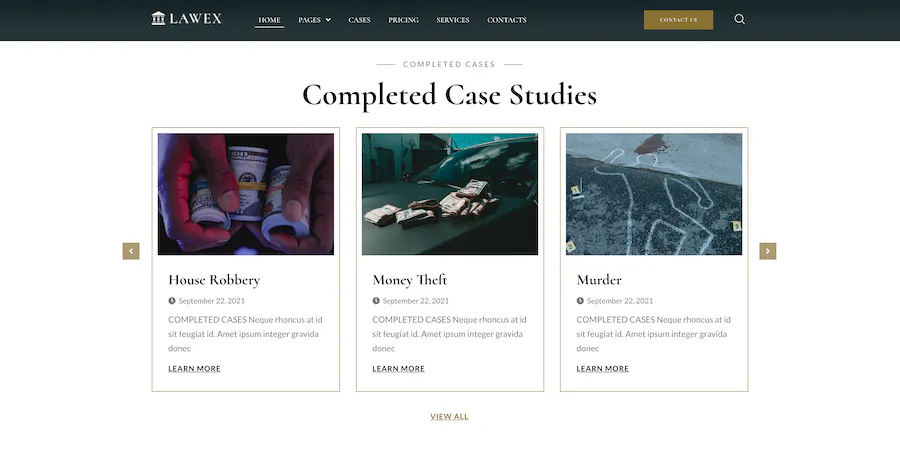The image size is (900, 459).
Task: Click the LAWEX courthouse logo icon
Action: (158, 18)
